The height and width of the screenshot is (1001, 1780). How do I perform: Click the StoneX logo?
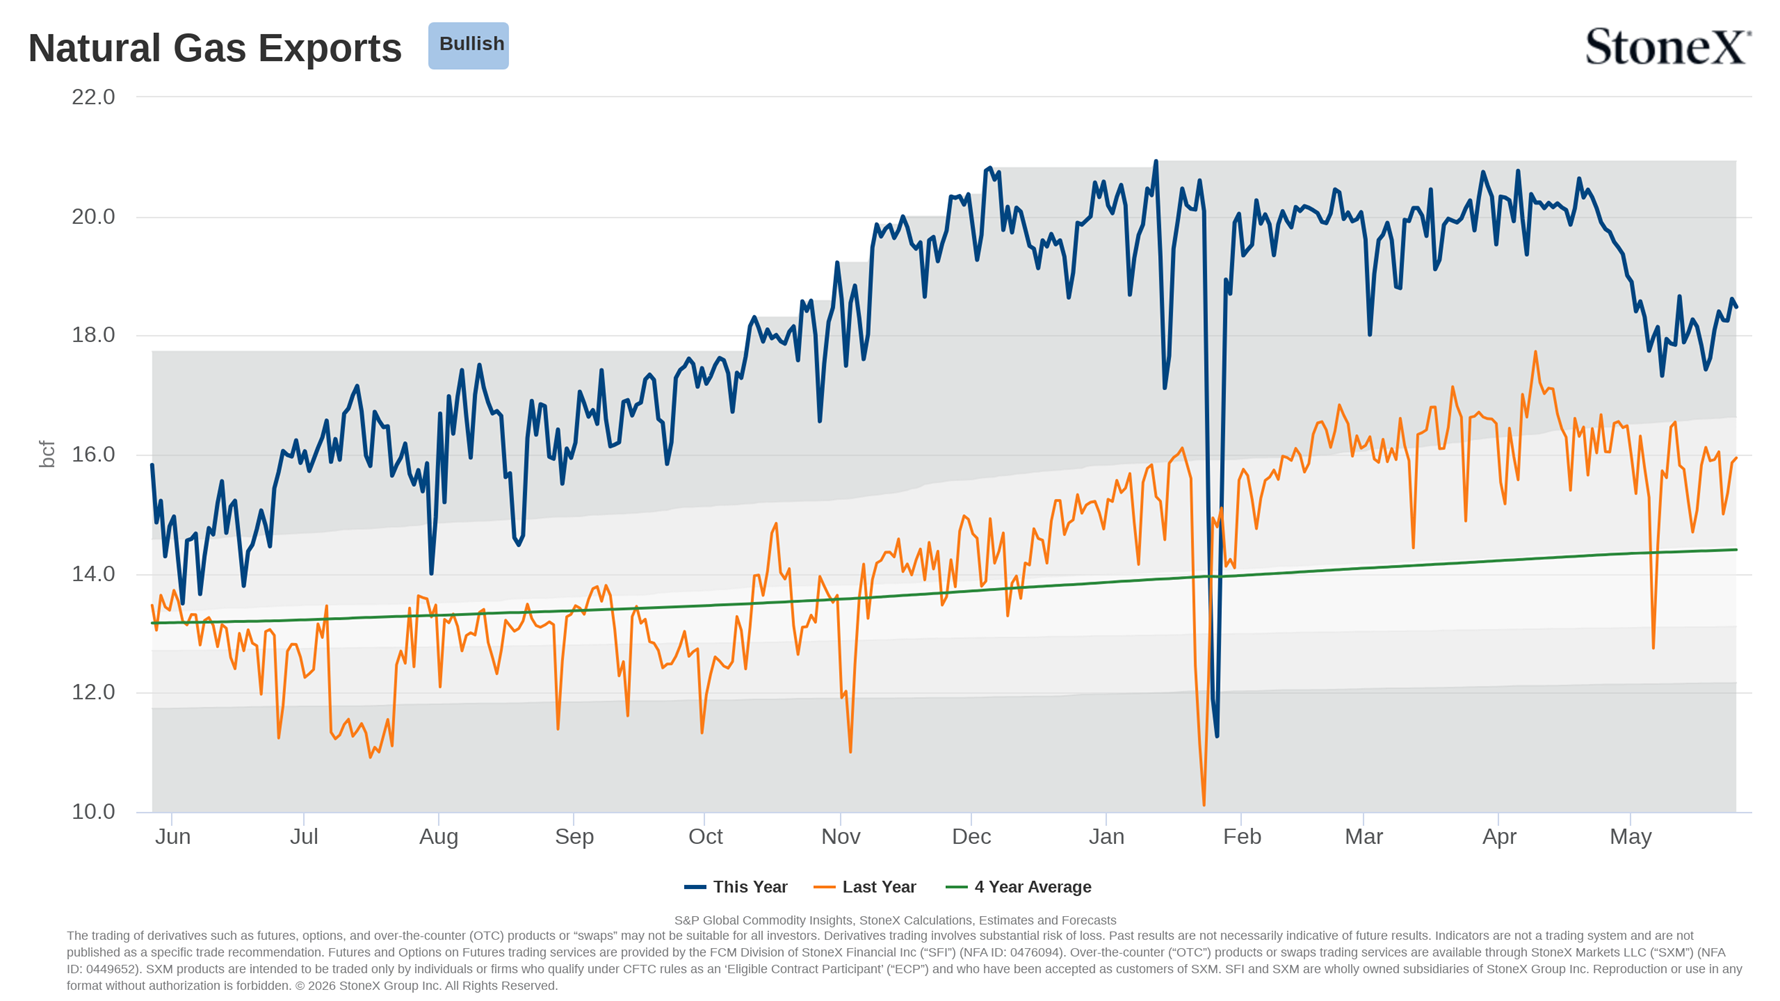click(x=1668, y=47)
